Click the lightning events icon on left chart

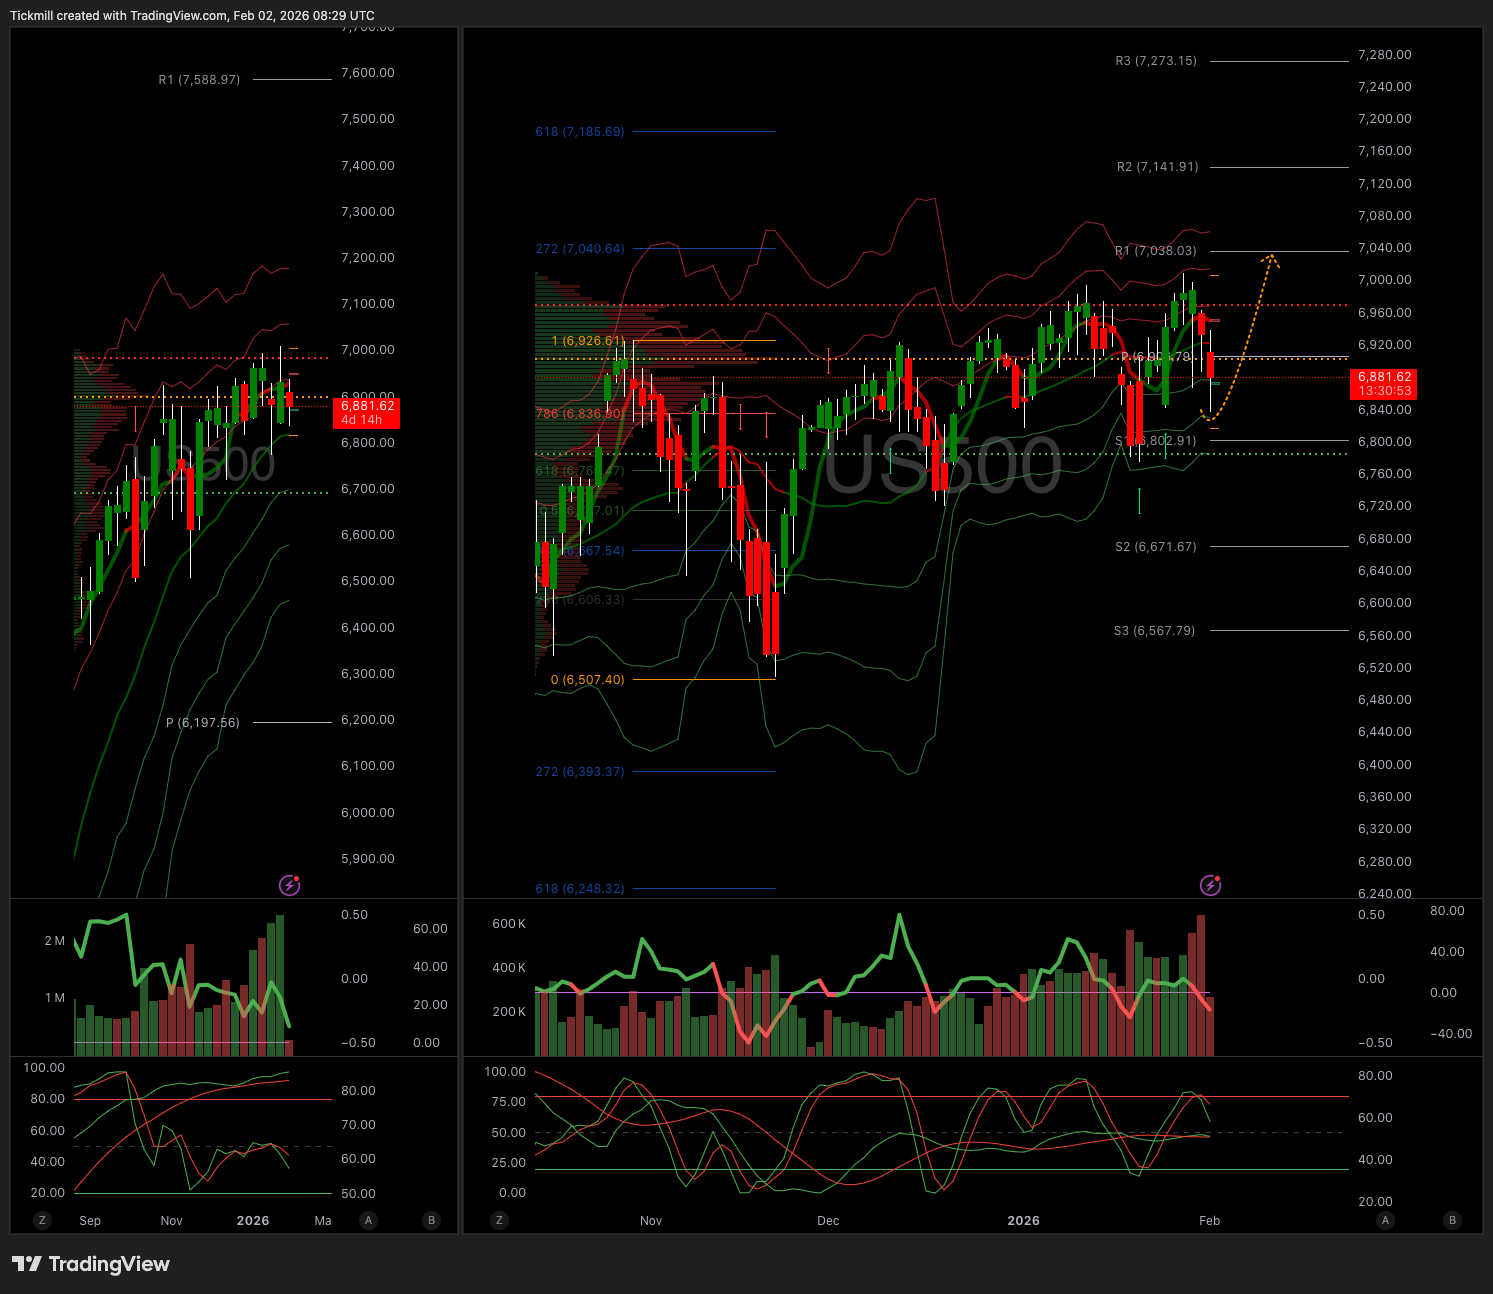[289, 885]
